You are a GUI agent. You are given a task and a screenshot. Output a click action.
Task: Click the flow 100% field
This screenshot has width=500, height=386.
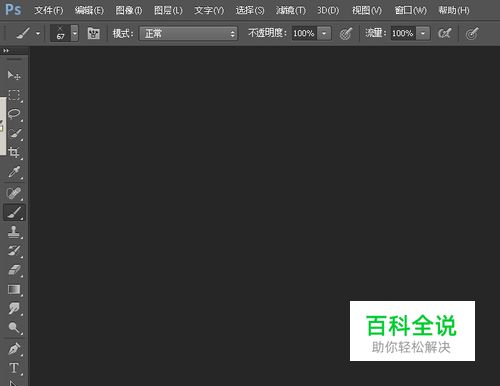tap(403, 33)
